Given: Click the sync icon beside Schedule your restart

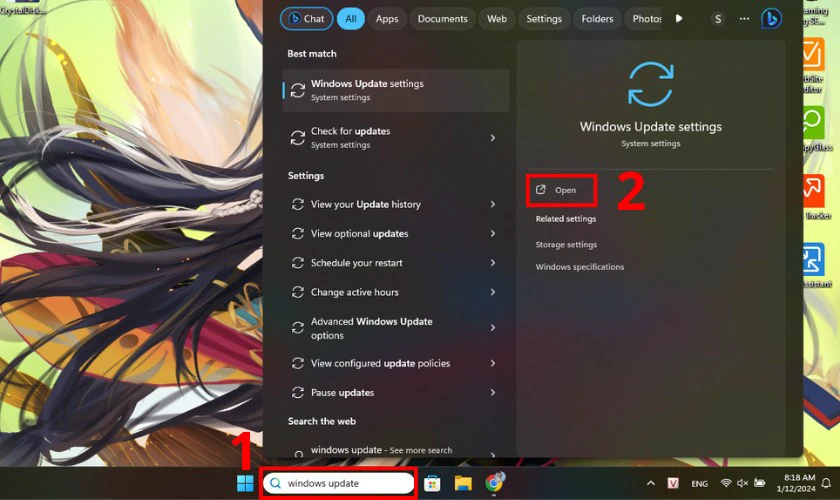Looking at the screenshot, I should click(298, 263).
